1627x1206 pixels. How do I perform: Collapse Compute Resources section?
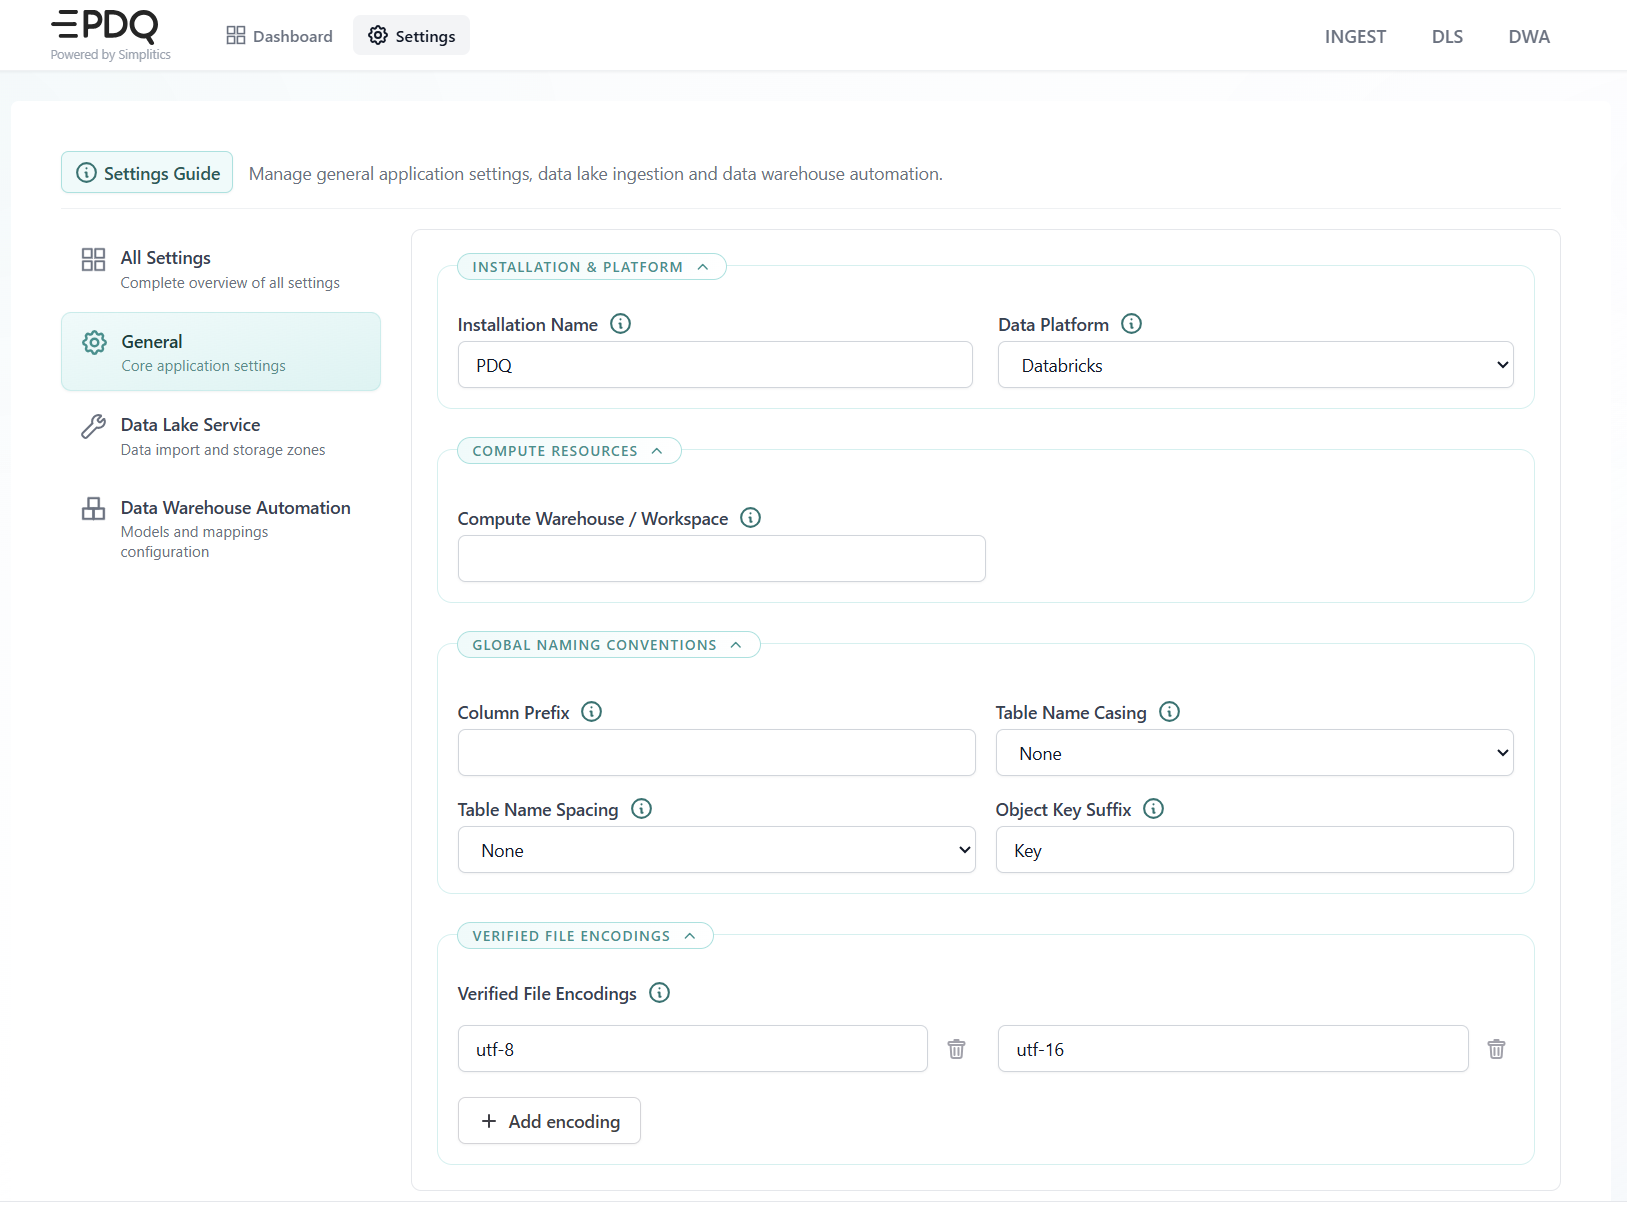(569, 451)
